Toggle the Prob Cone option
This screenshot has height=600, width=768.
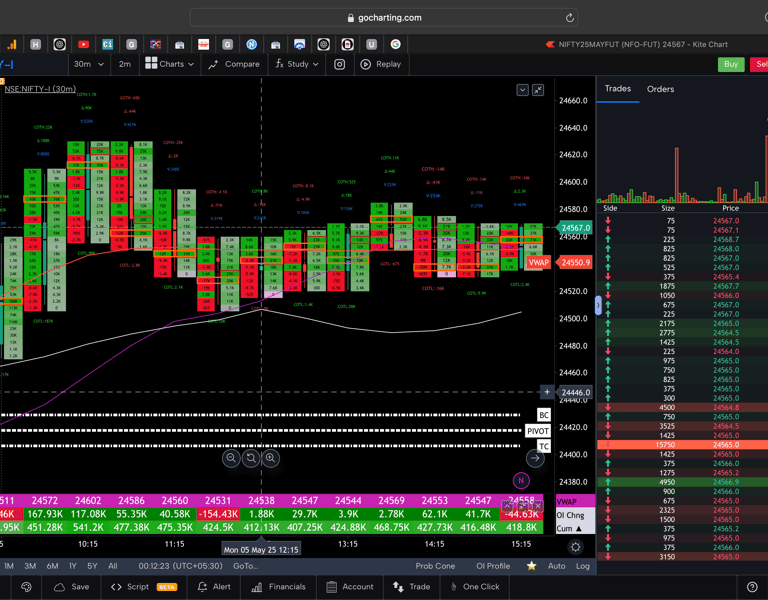(435, 566)
